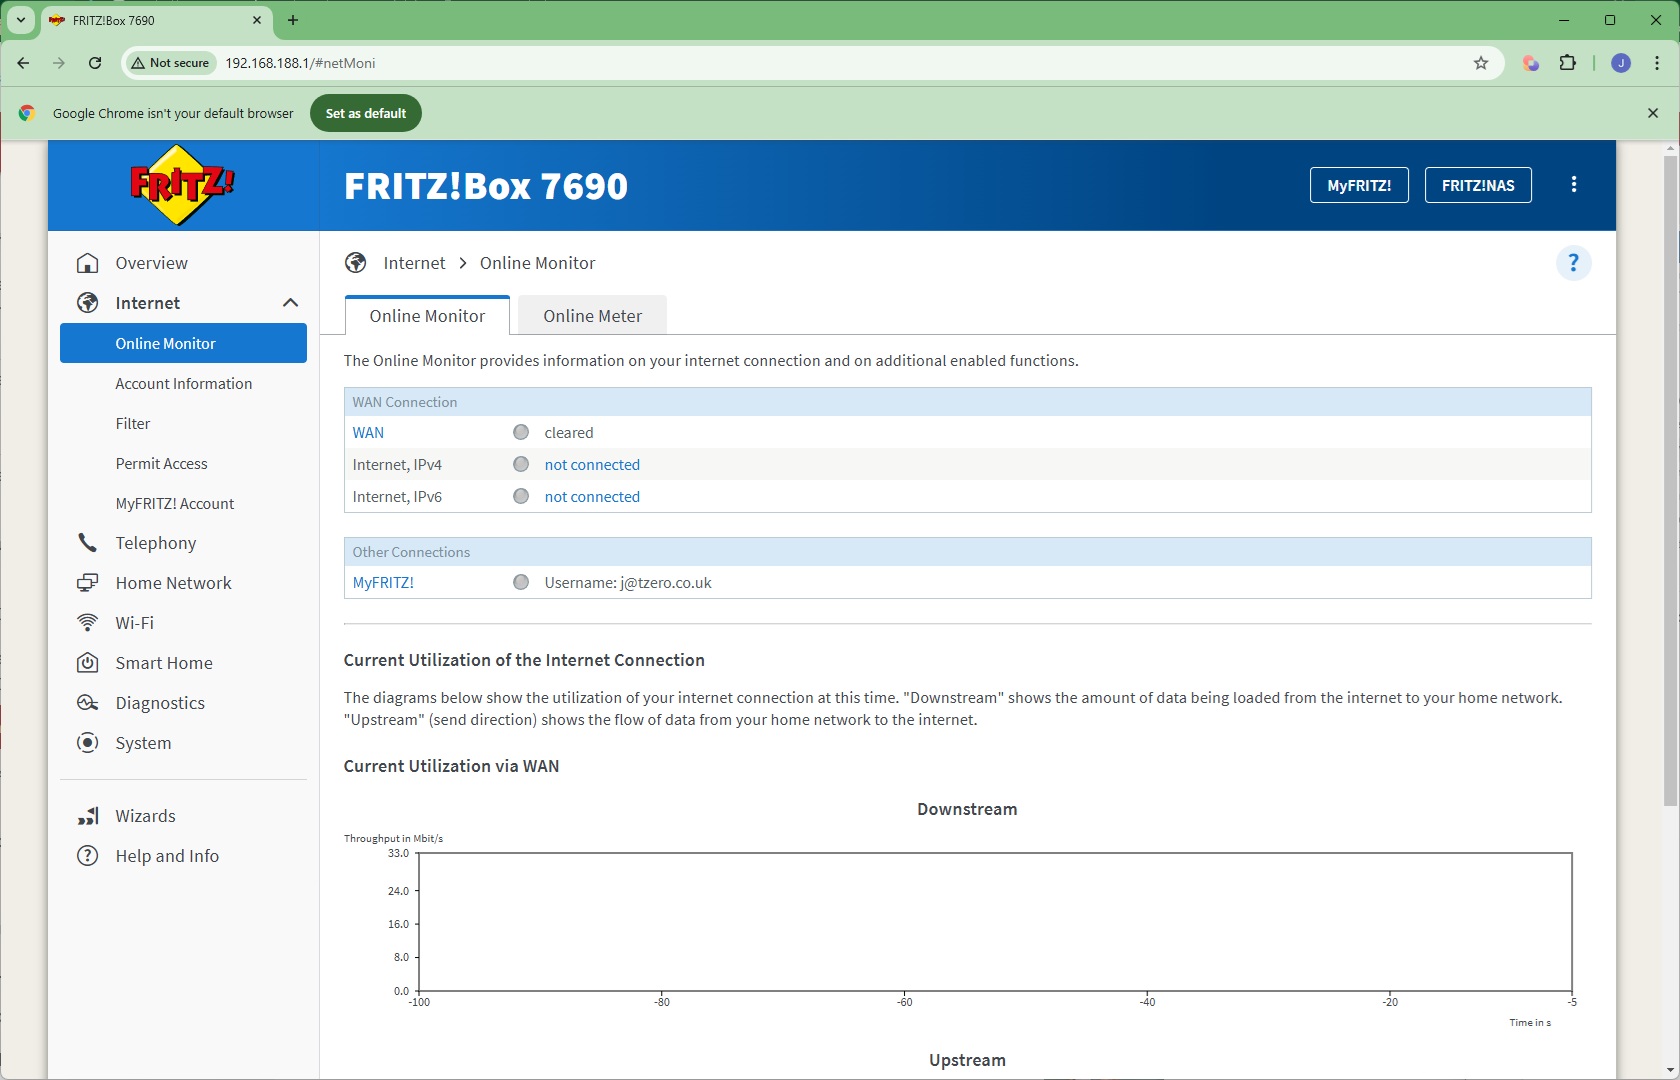
Task: Click the address bar URL
Action: (x=300, y=63)
